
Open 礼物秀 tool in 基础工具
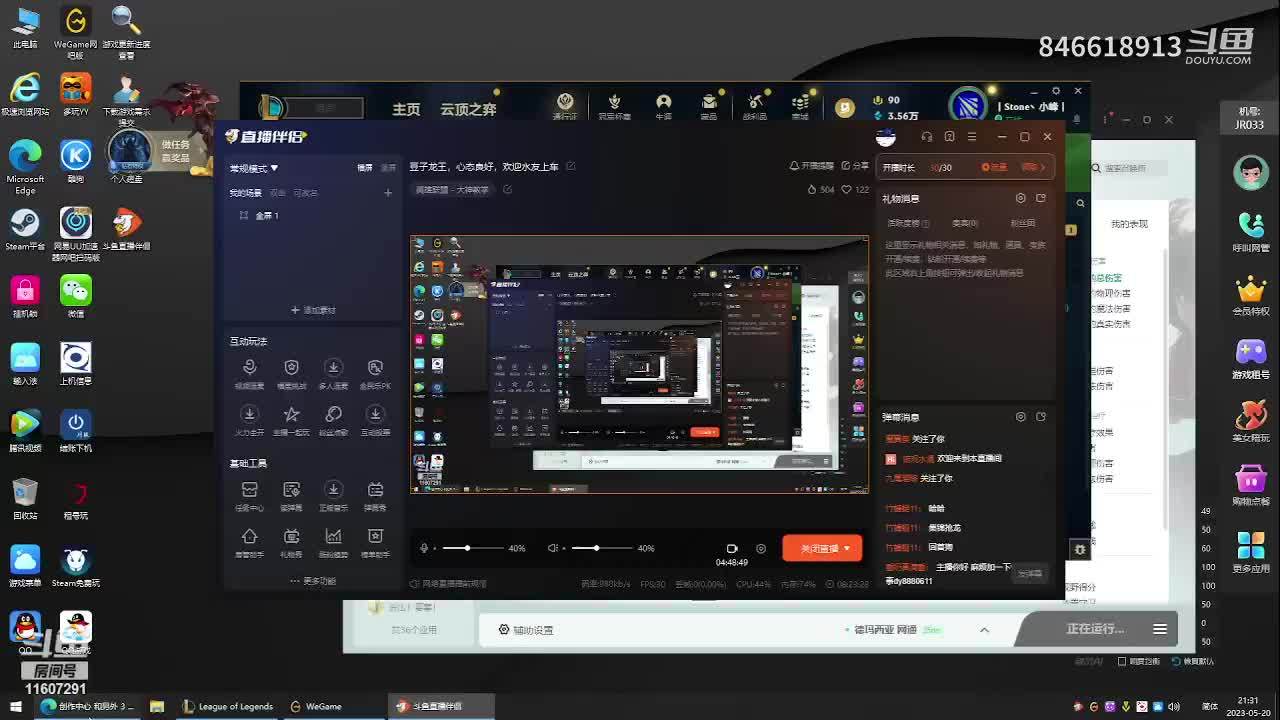click(291, 542)
